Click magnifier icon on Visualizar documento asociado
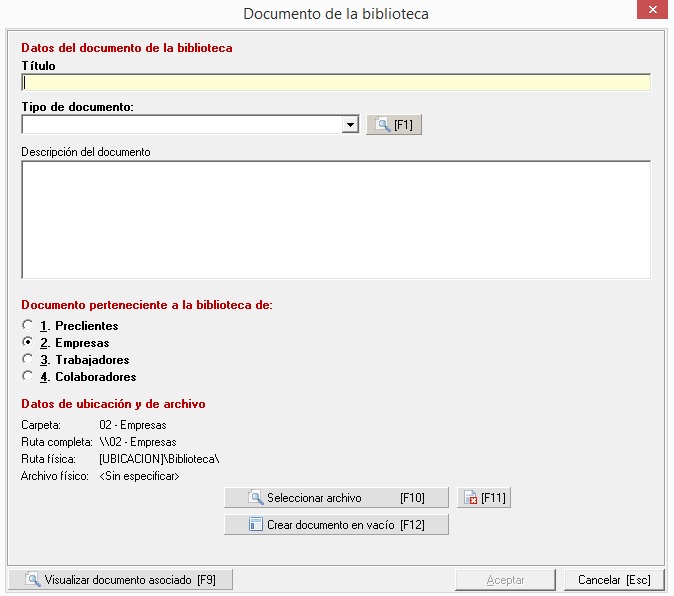674x596 pixels. click(33, 580)
